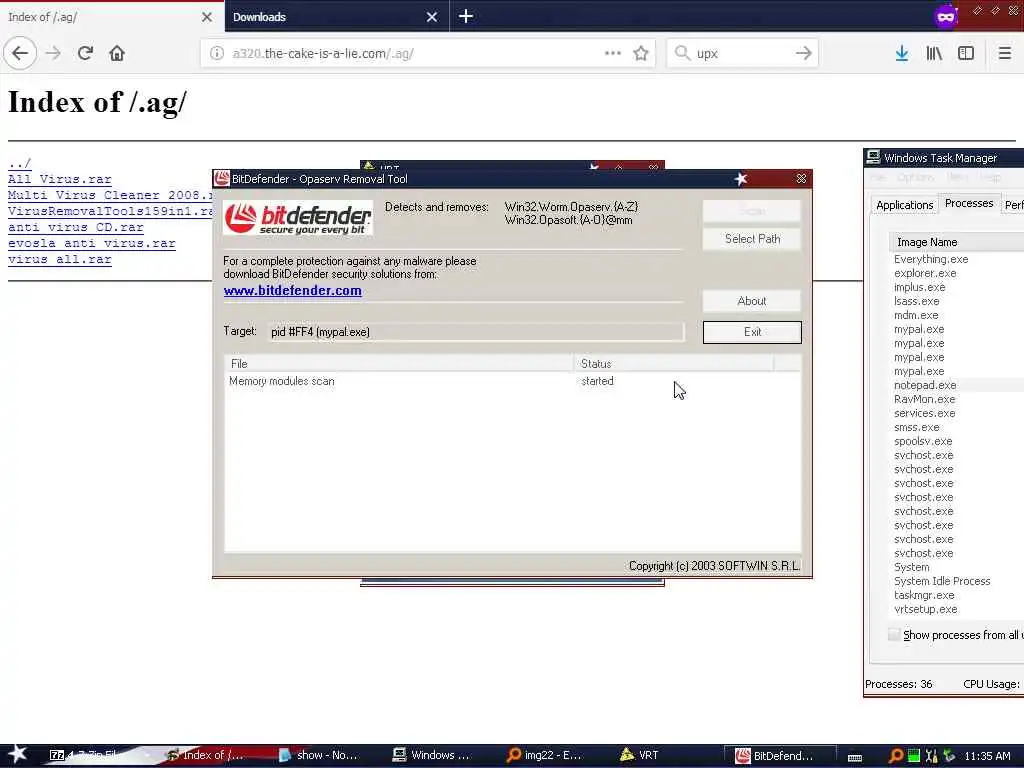The height and width of the screenshot is (768, 1024).
Task: Switch to Windows Task Manager taskbar item
Action: point(432,755)
